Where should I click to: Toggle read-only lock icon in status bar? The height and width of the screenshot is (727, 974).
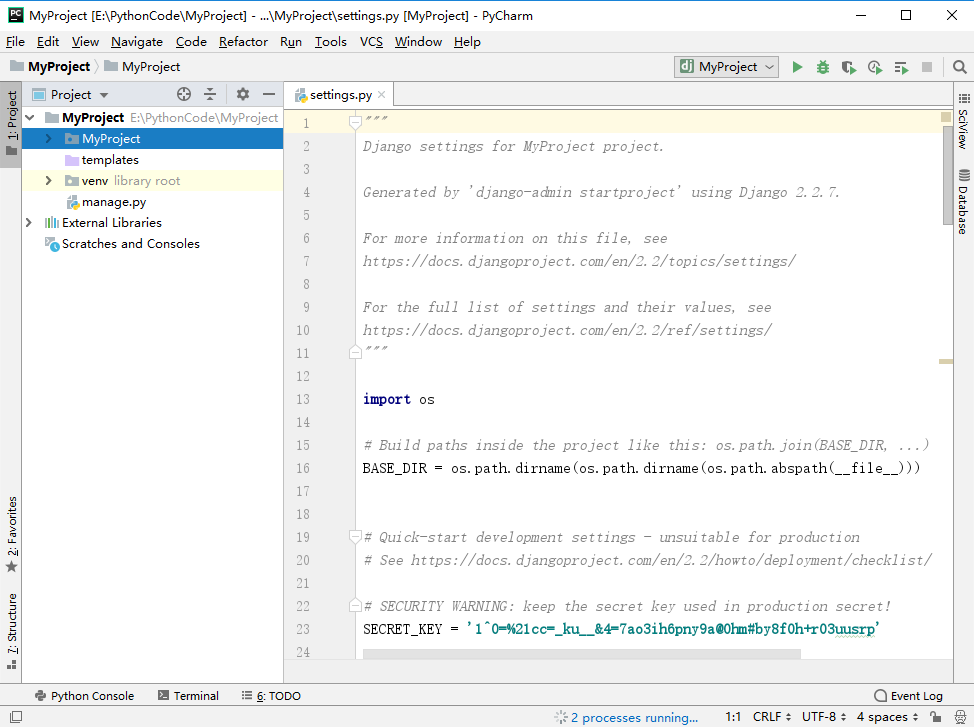pos(935,717)
